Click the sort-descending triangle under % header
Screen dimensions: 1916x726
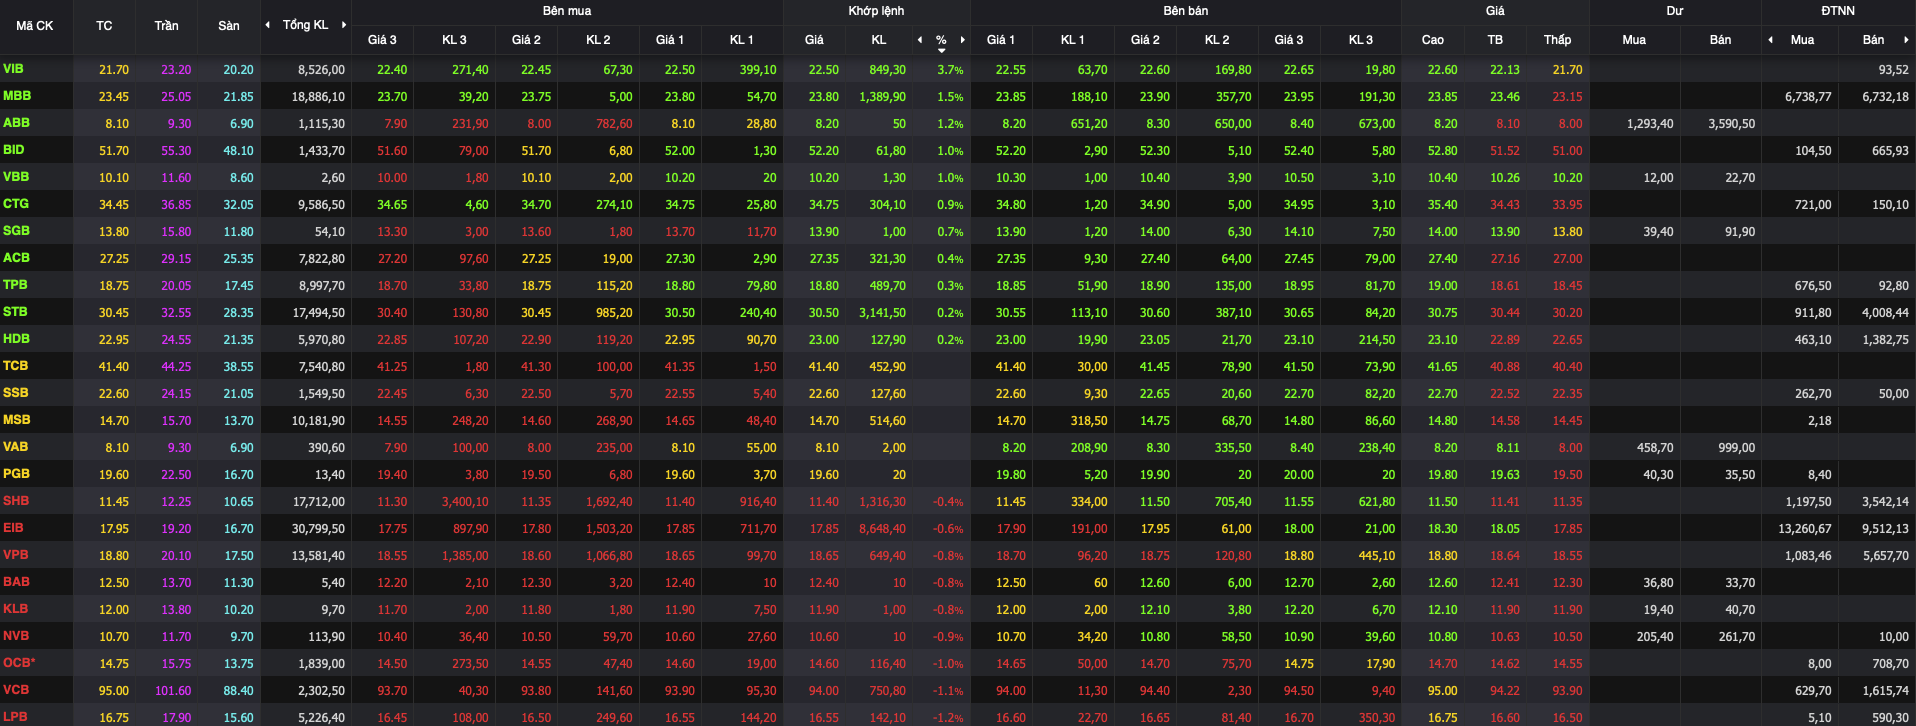point(941,50)
